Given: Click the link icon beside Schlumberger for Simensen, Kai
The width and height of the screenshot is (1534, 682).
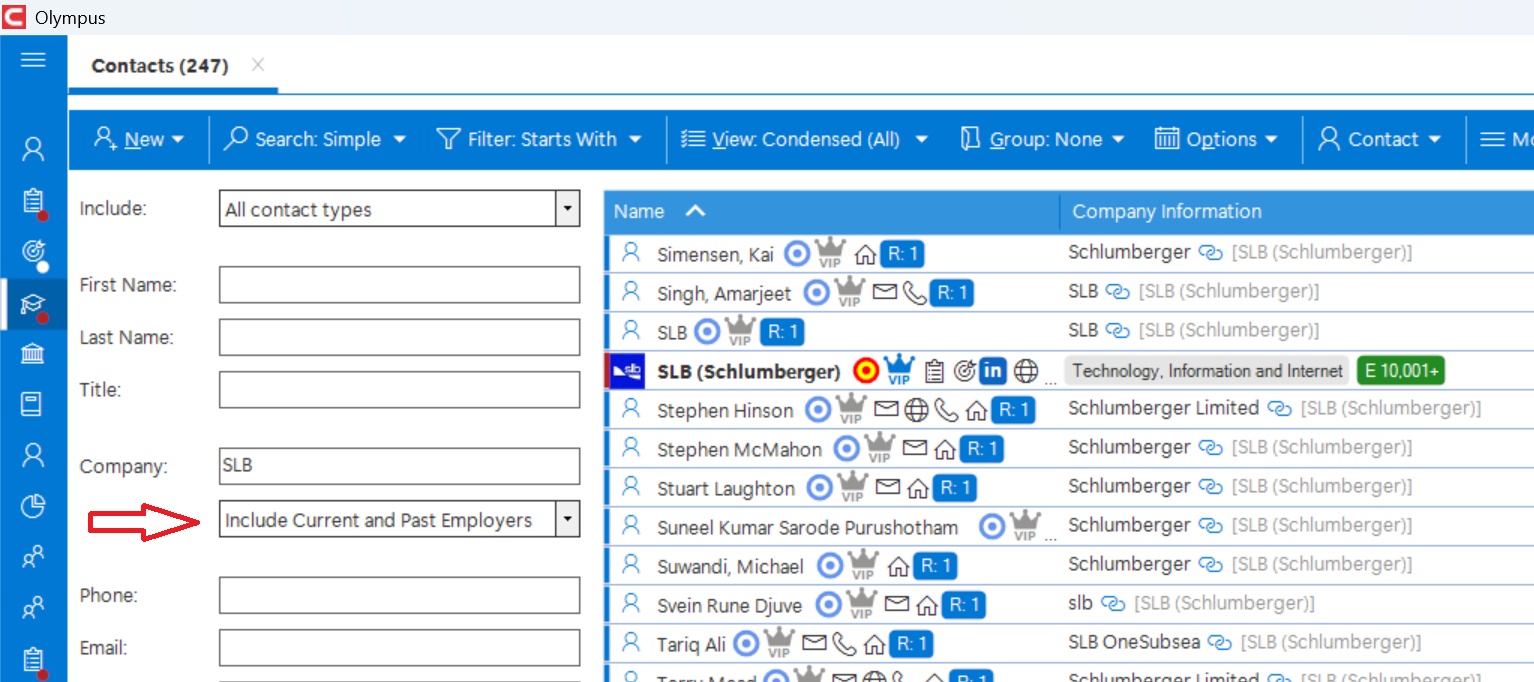Looking at the screenshot, I should (1210, 253).
